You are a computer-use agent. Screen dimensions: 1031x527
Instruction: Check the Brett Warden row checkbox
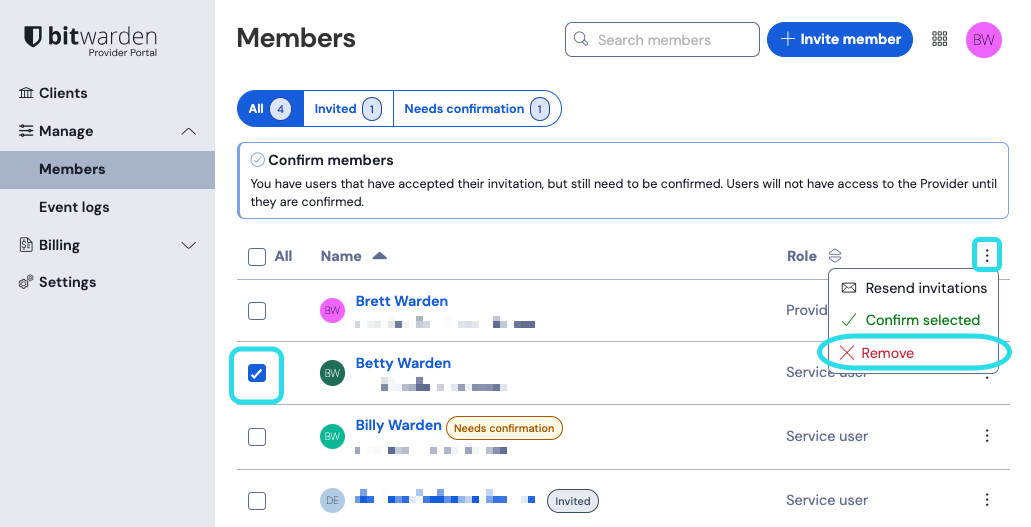tap(257, 311)
